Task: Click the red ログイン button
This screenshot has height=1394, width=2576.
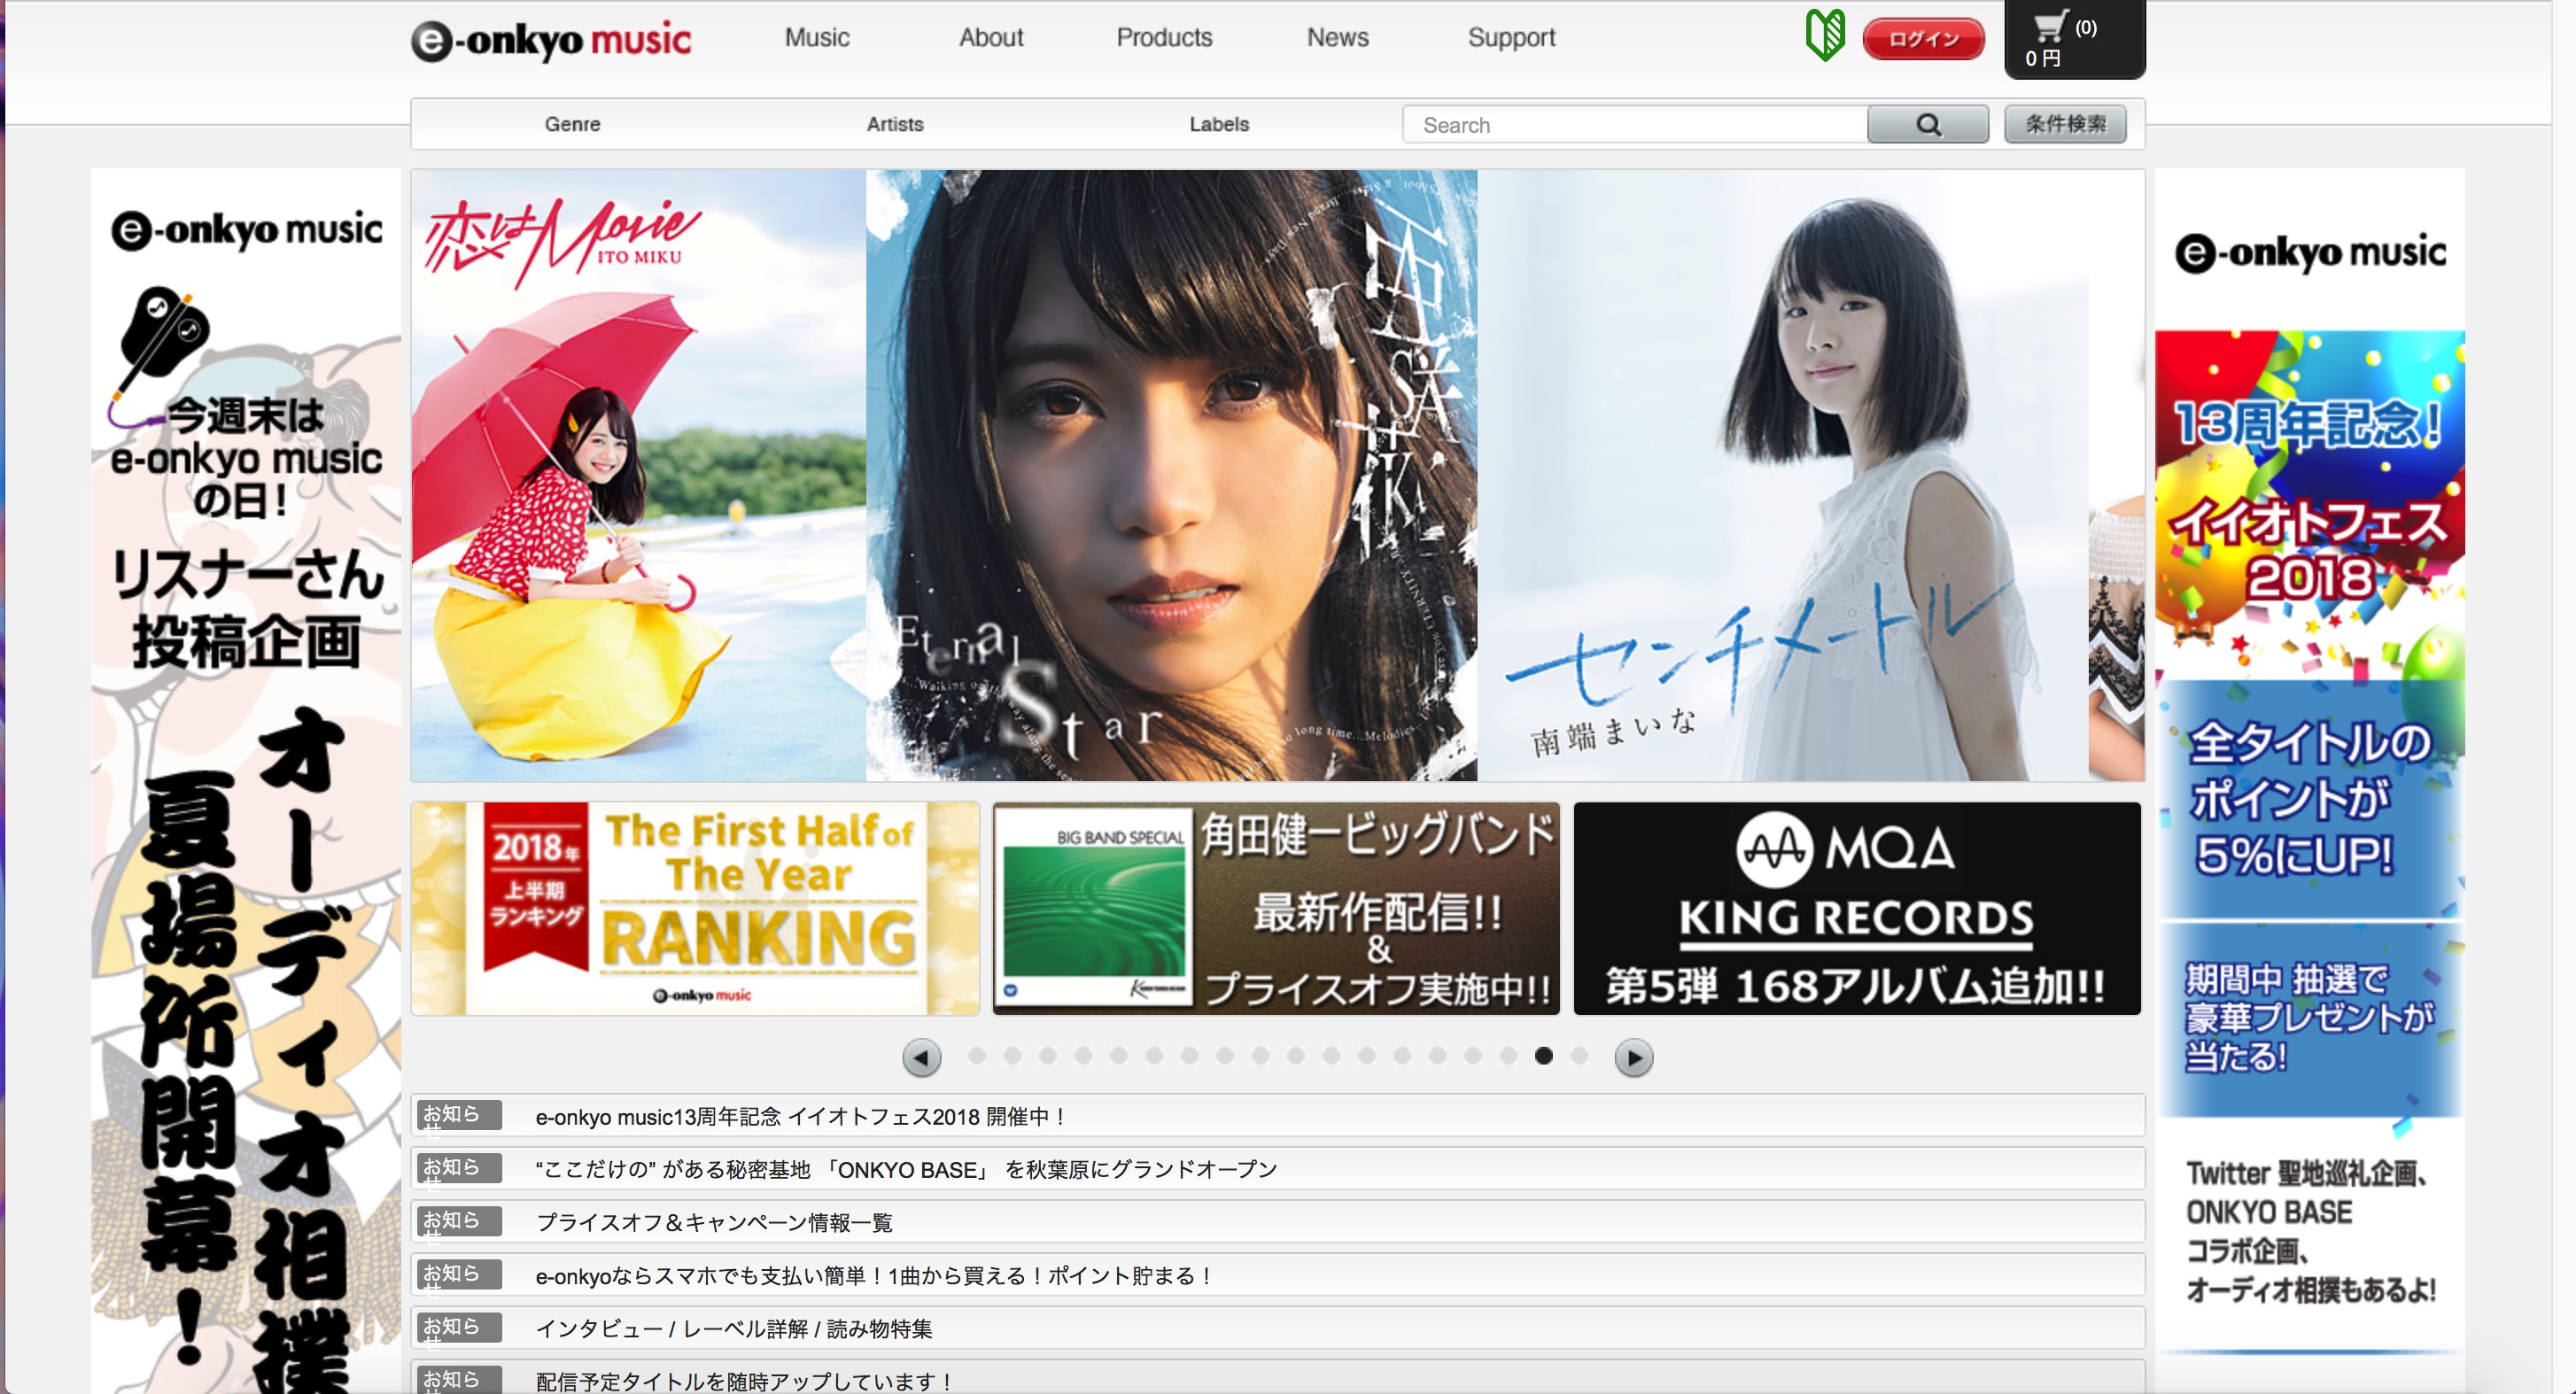Action: pyautogui.click(x=1924, y=39)
